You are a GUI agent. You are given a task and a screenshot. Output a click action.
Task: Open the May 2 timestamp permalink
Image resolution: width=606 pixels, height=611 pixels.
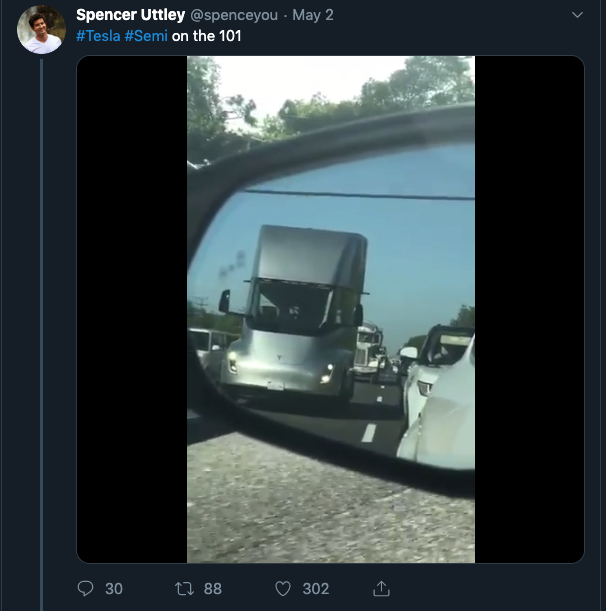pyautogui.click(x=313, y=15)
